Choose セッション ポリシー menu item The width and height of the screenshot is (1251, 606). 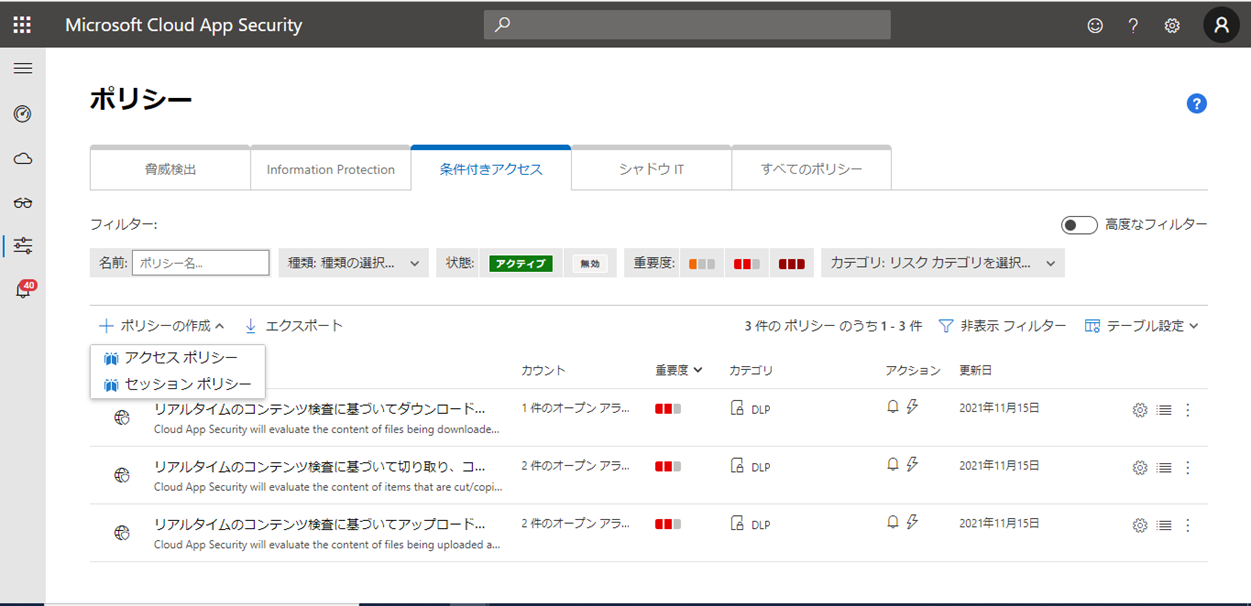coord(178,384)
